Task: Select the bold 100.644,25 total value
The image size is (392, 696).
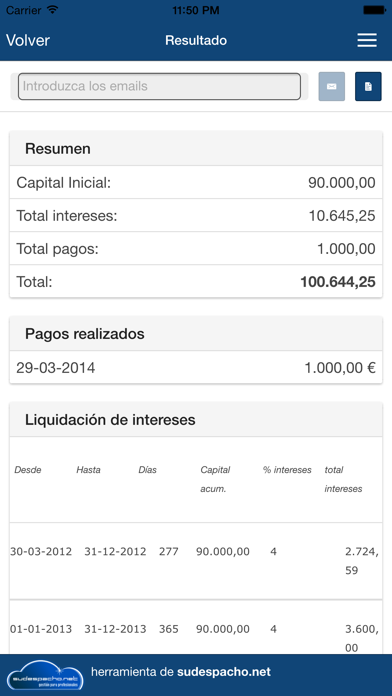Action: [x=338, y=281]
